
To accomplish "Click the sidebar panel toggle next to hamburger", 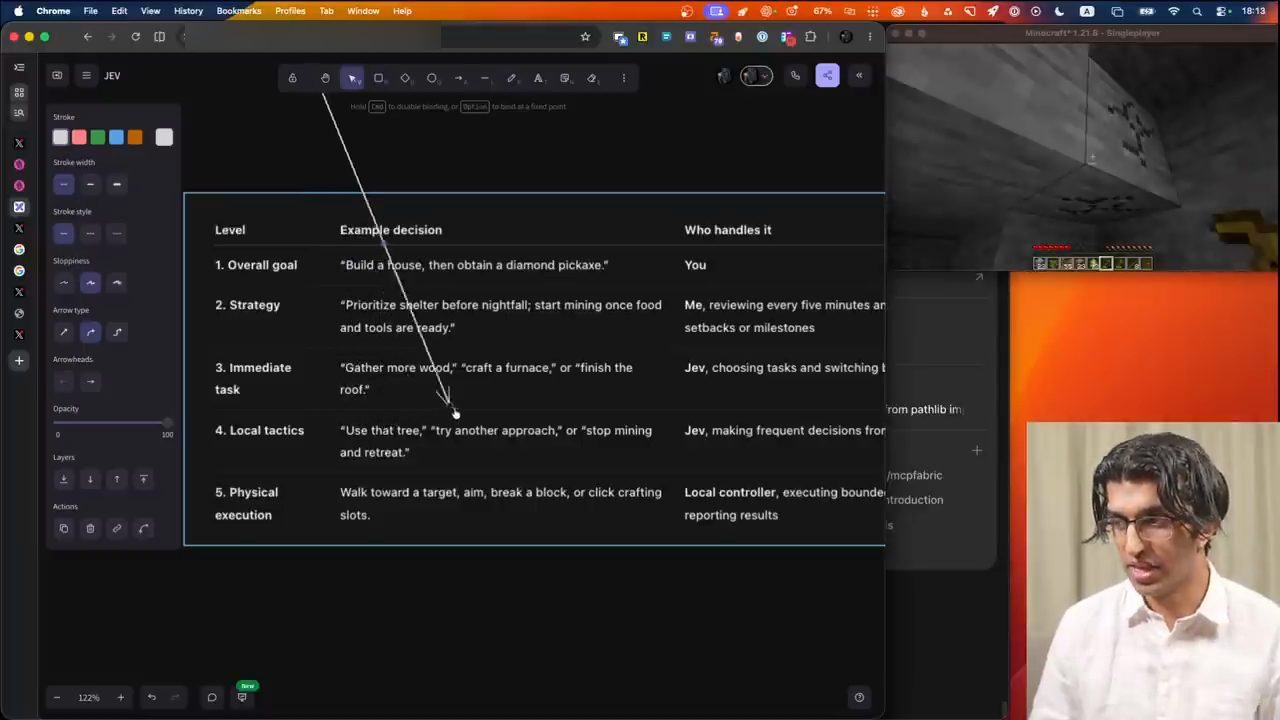I will point(57,76).
